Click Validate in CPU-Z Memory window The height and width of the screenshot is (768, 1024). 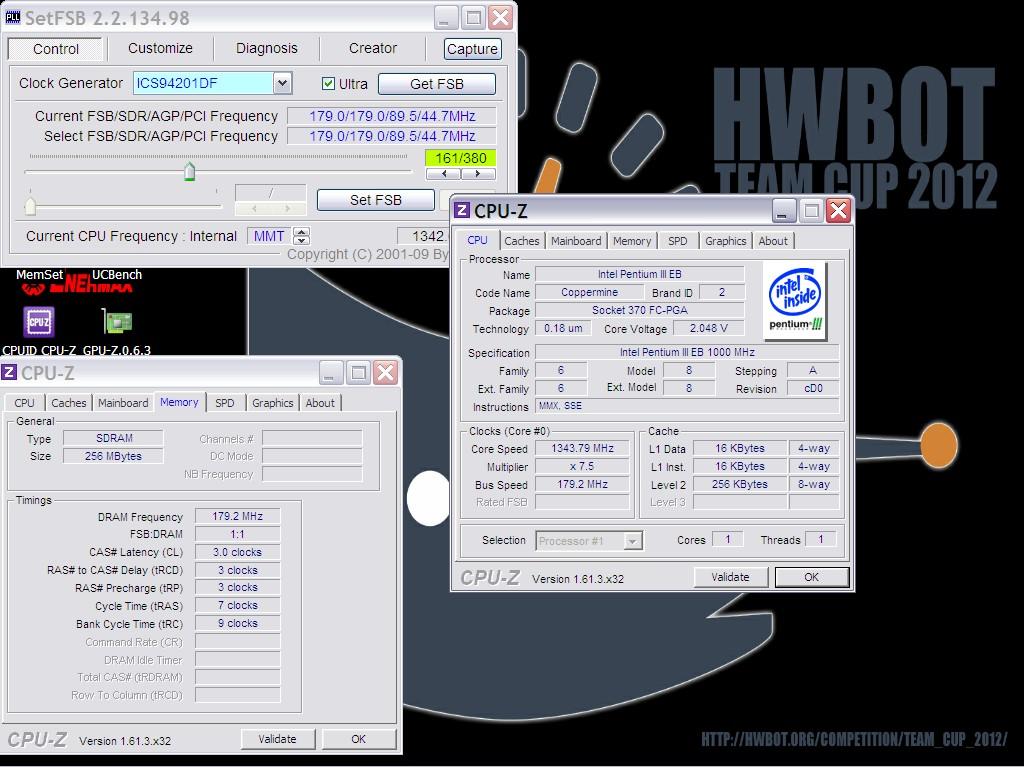pos(277,739)
